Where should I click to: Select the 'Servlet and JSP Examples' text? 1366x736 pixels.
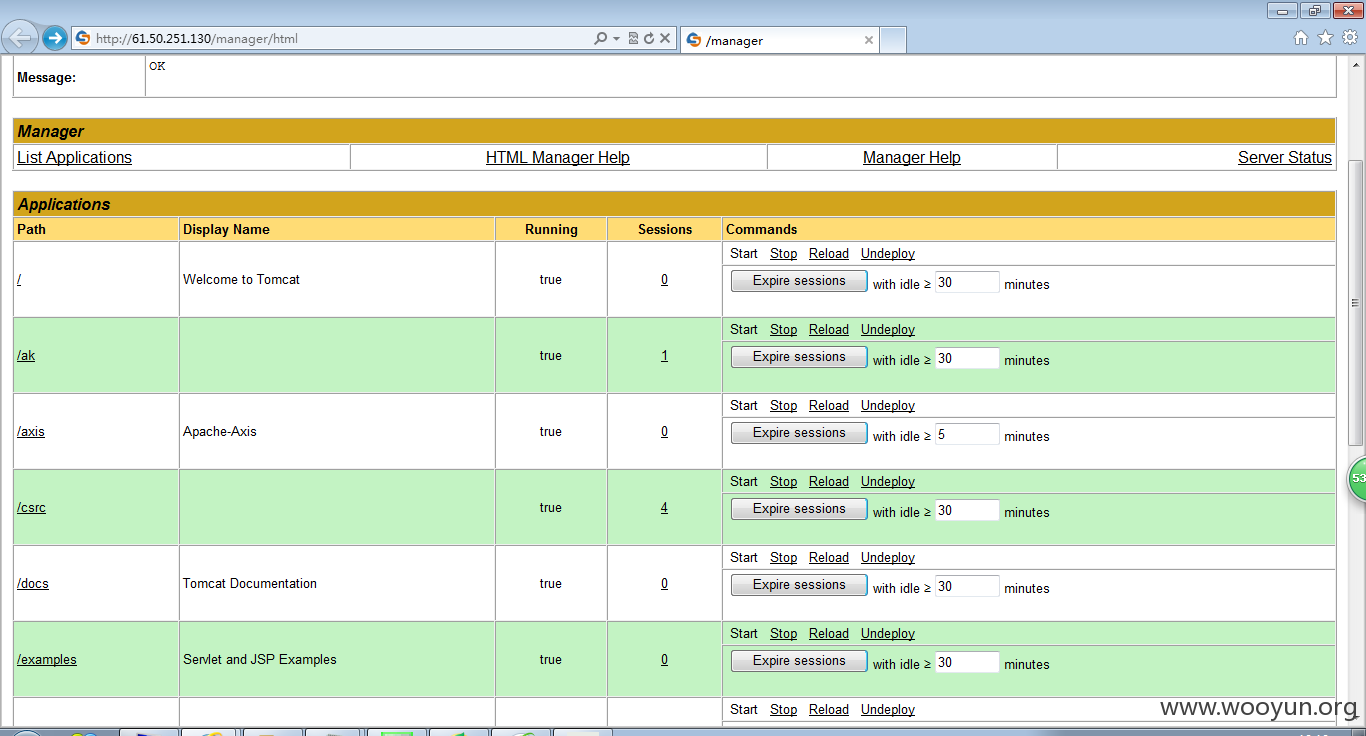click(260, 660)
